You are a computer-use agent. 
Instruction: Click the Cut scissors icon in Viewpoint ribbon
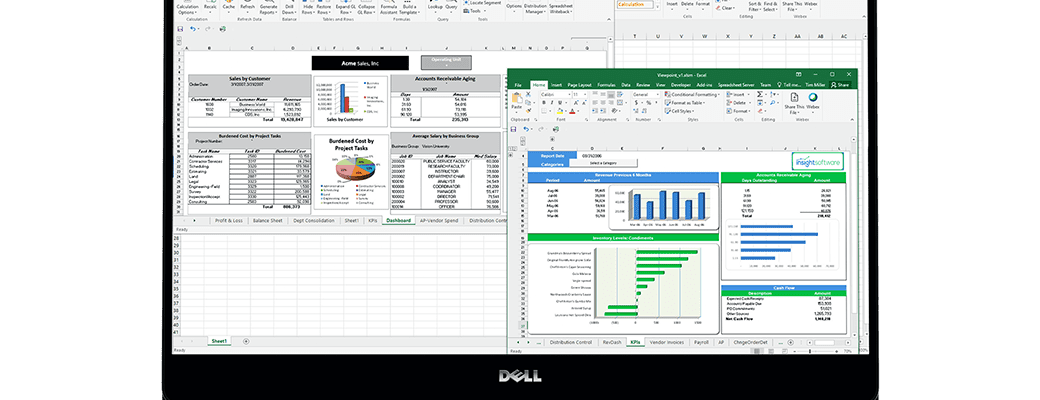point(528,94)
